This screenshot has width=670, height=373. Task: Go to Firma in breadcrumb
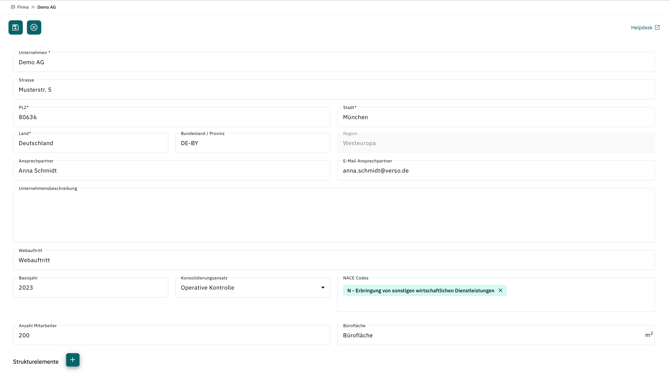[23, 7]
